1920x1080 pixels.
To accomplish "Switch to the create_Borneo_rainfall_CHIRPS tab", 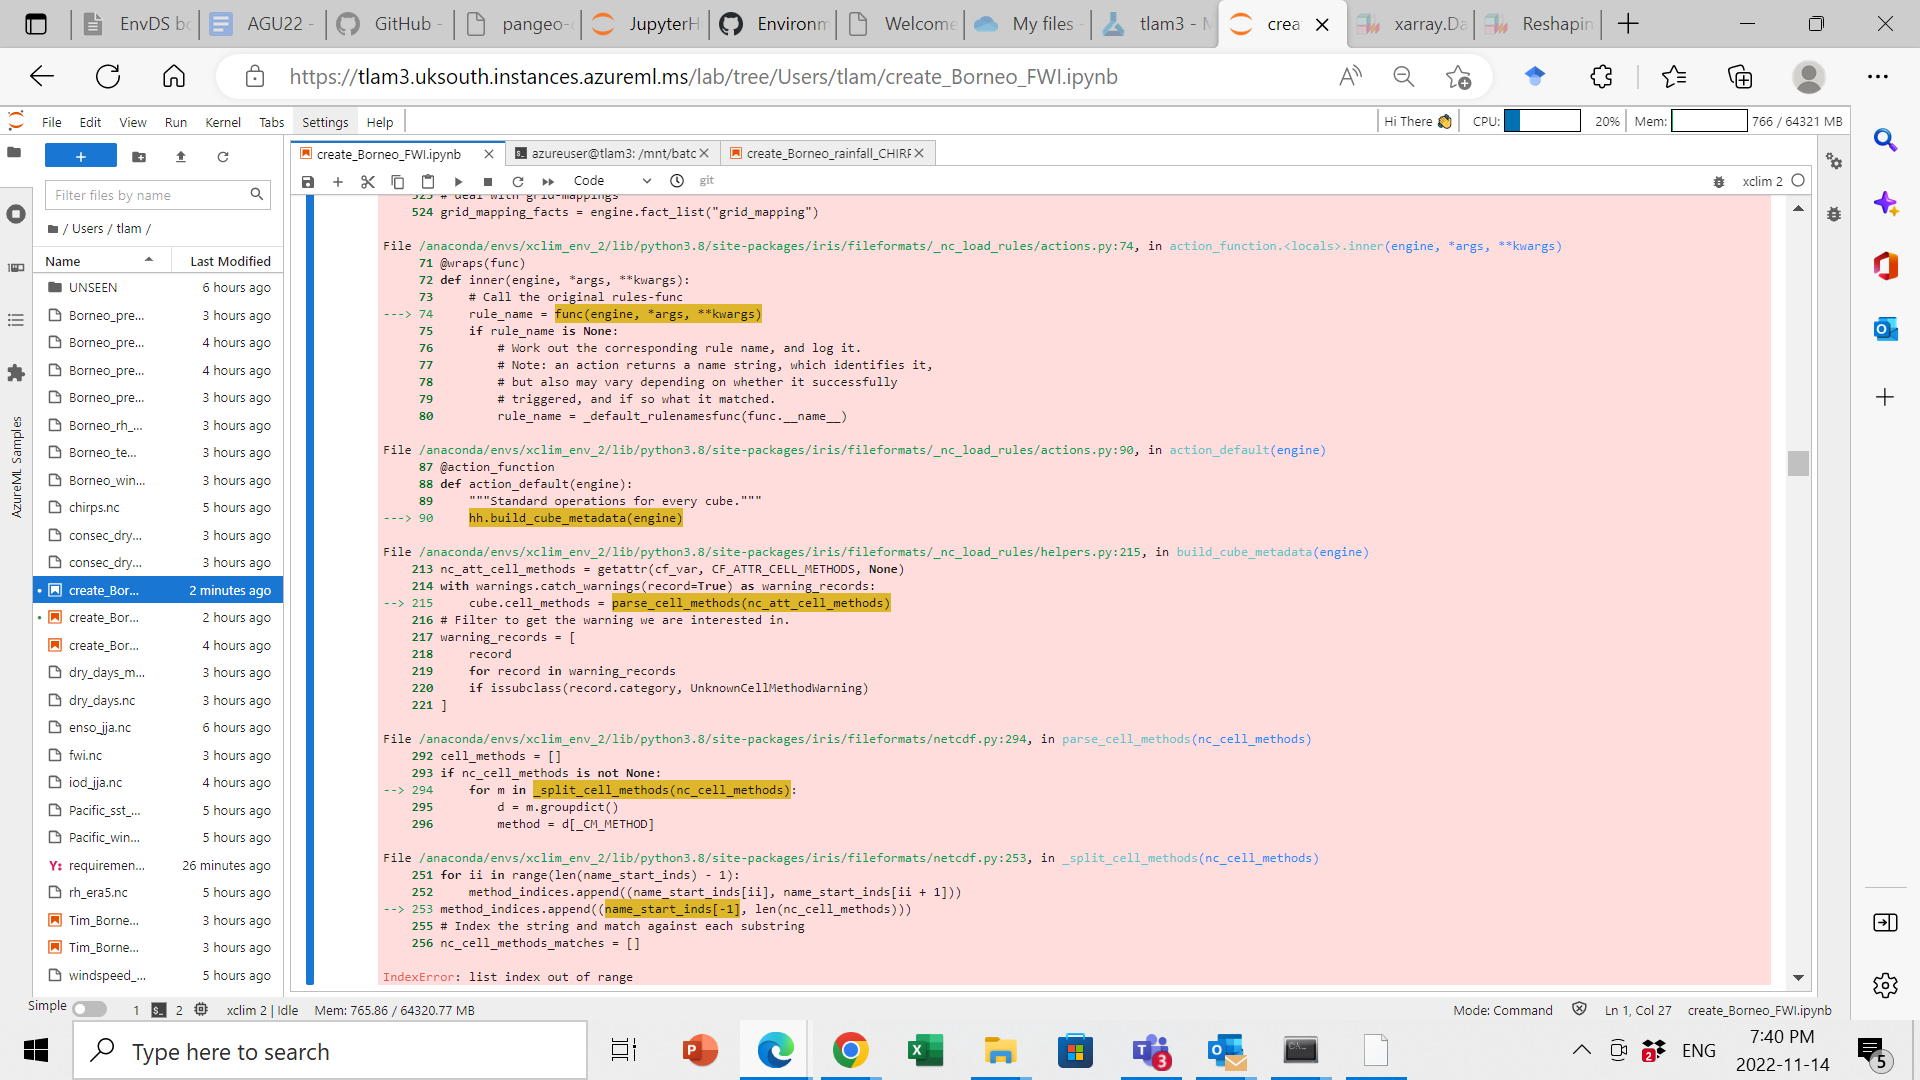I will point(827,153).
